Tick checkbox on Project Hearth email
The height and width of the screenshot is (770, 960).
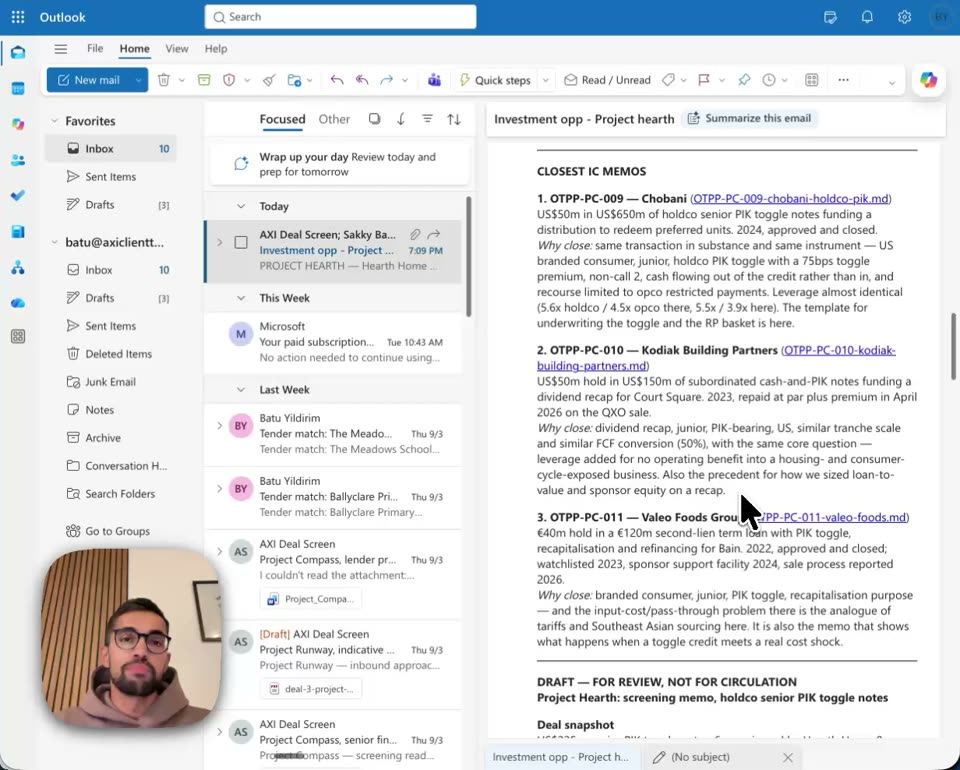coord(241,242)
